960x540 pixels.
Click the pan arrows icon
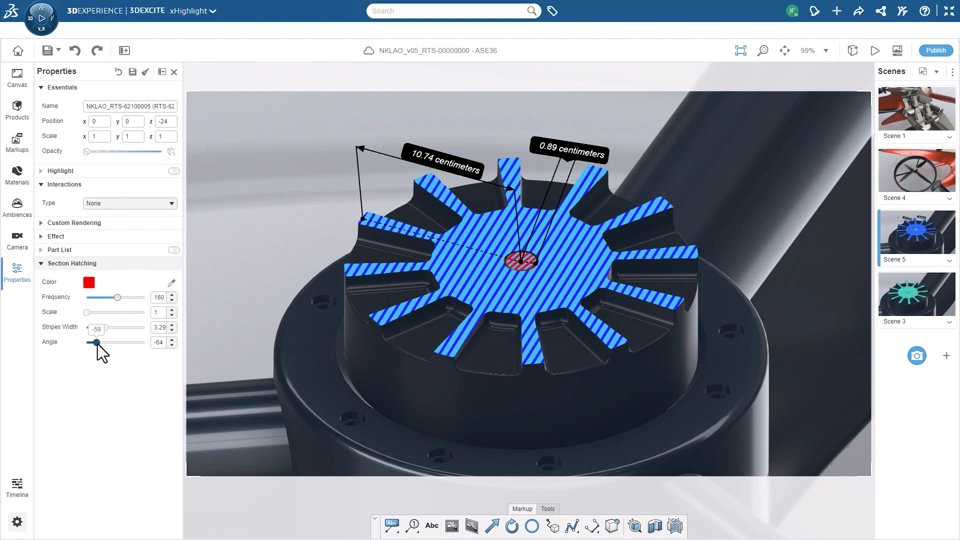point(784,50)
